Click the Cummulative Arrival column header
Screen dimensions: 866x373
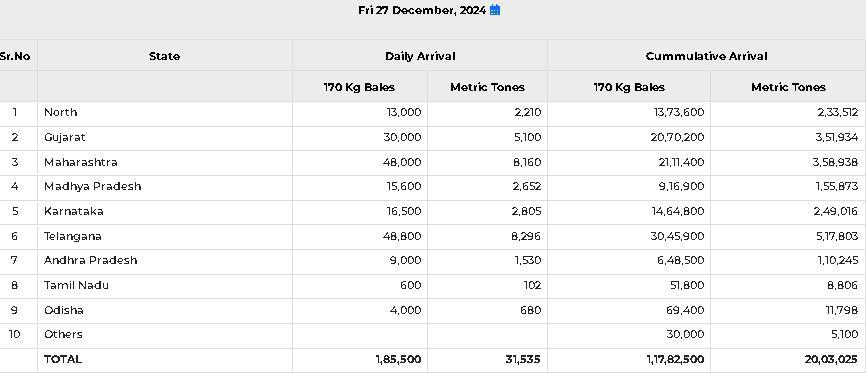[706, 56]
